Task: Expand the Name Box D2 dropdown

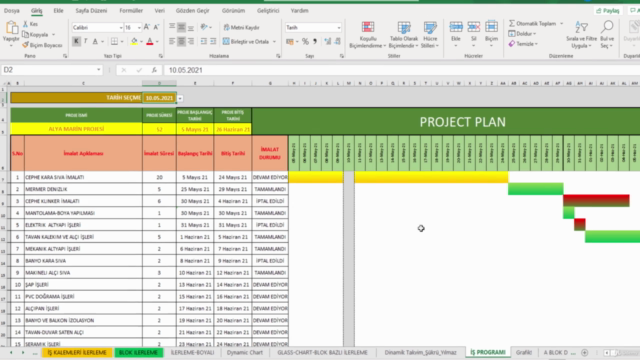Action: [x=98, y=70]
